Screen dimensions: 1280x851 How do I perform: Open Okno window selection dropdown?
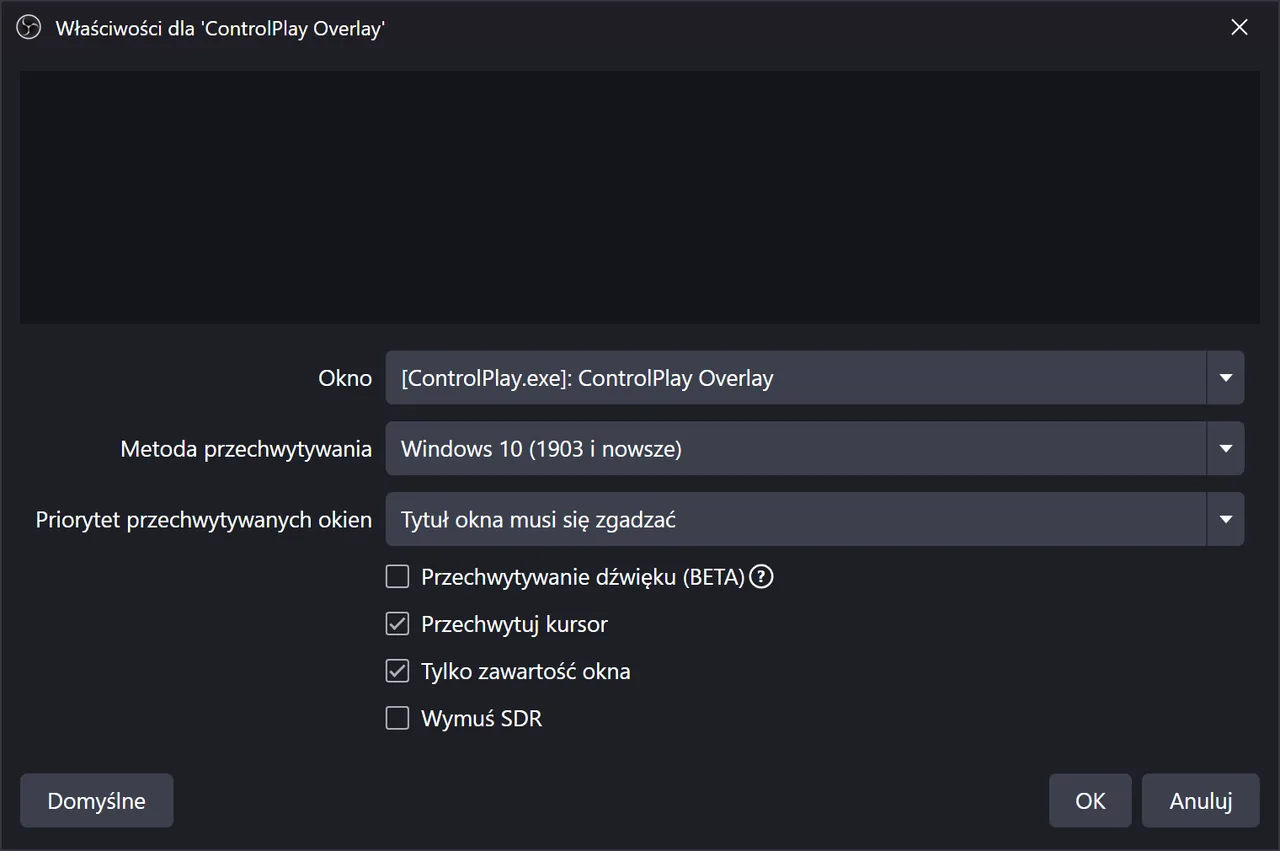pos(815,378)
